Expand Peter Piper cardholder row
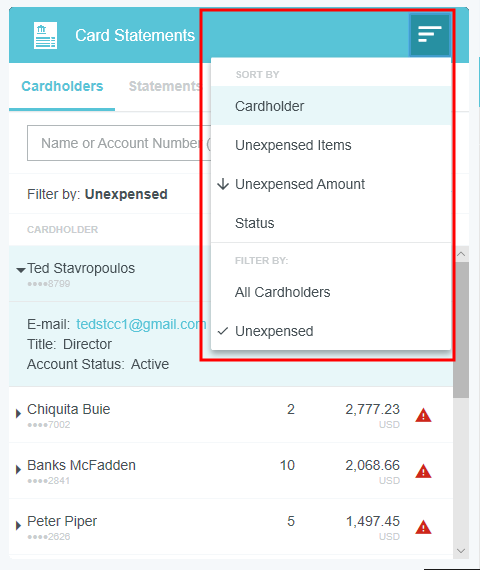 [x=18, y=525]
